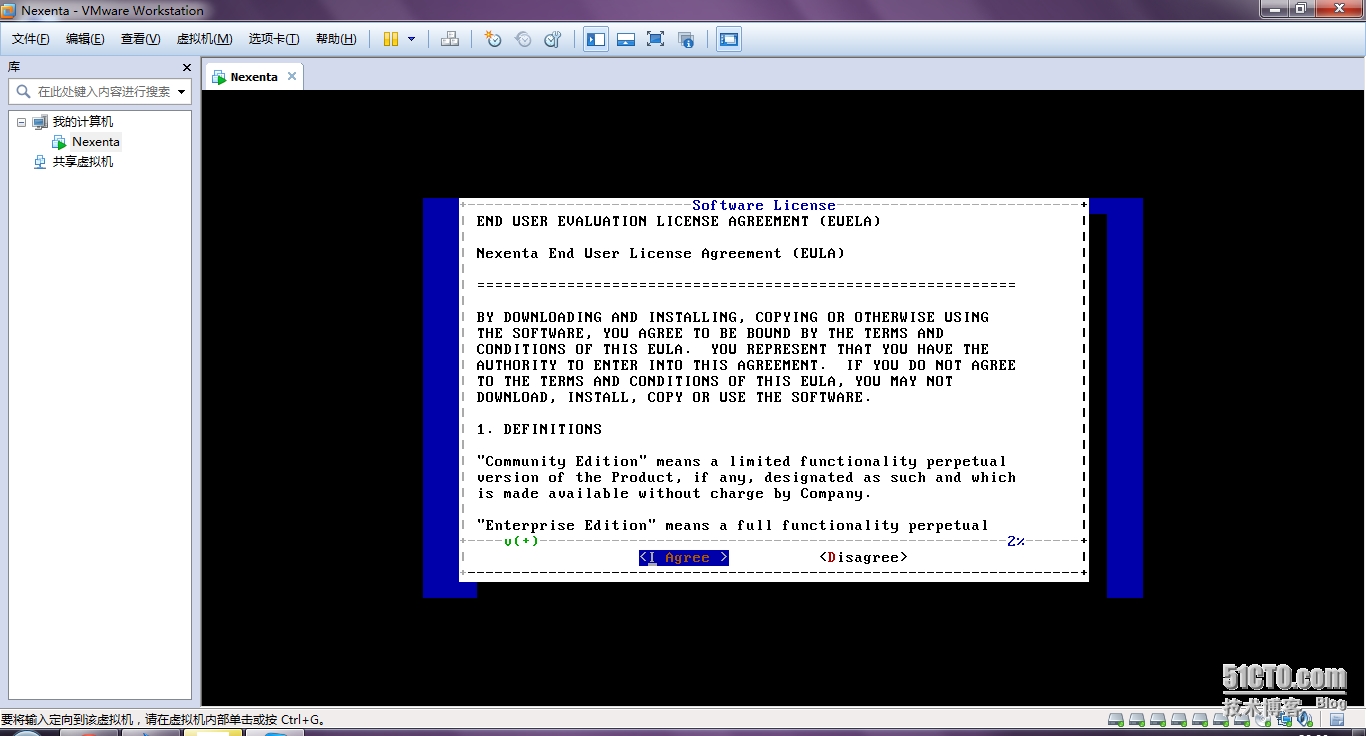Enter full screen mode icon
The width and height of the screenshot is (1366, 736).
[x=655, y=39]
